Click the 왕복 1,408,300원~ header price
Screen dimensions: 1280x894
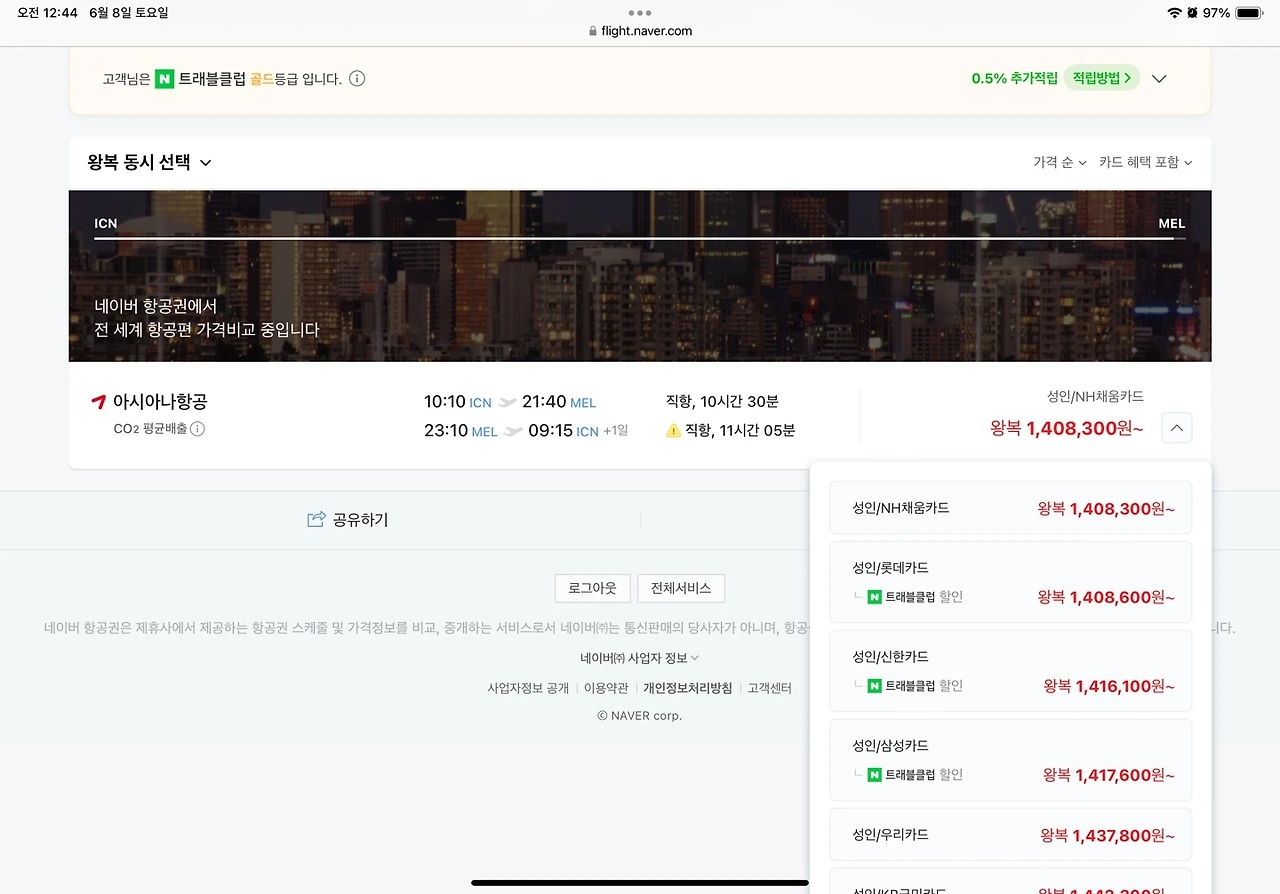1067,428
